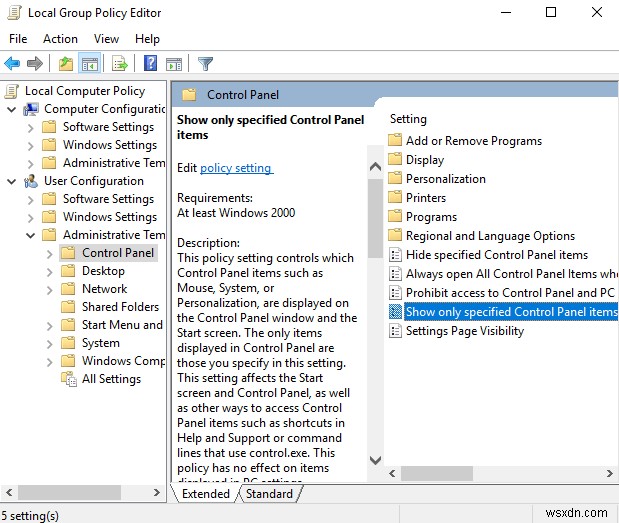Image resolution: width=619 pixels, height=523 pixels.
Task: Select Always open All Control Panel Items policy
Action: tap(512, 274)
